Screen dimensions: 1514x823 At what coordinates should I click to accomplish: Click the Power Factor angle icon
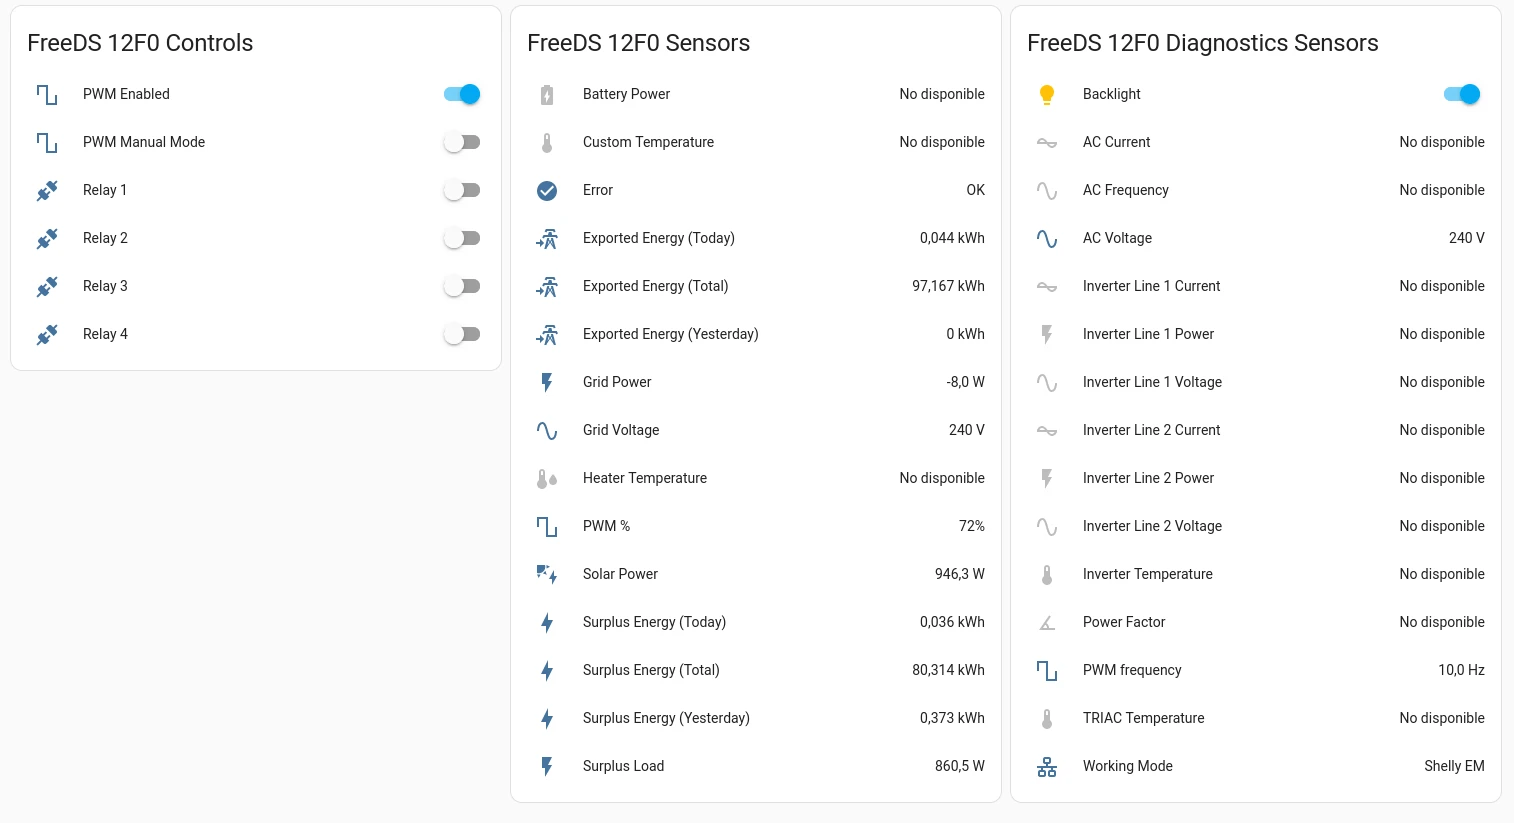(x=1047, y=622)
